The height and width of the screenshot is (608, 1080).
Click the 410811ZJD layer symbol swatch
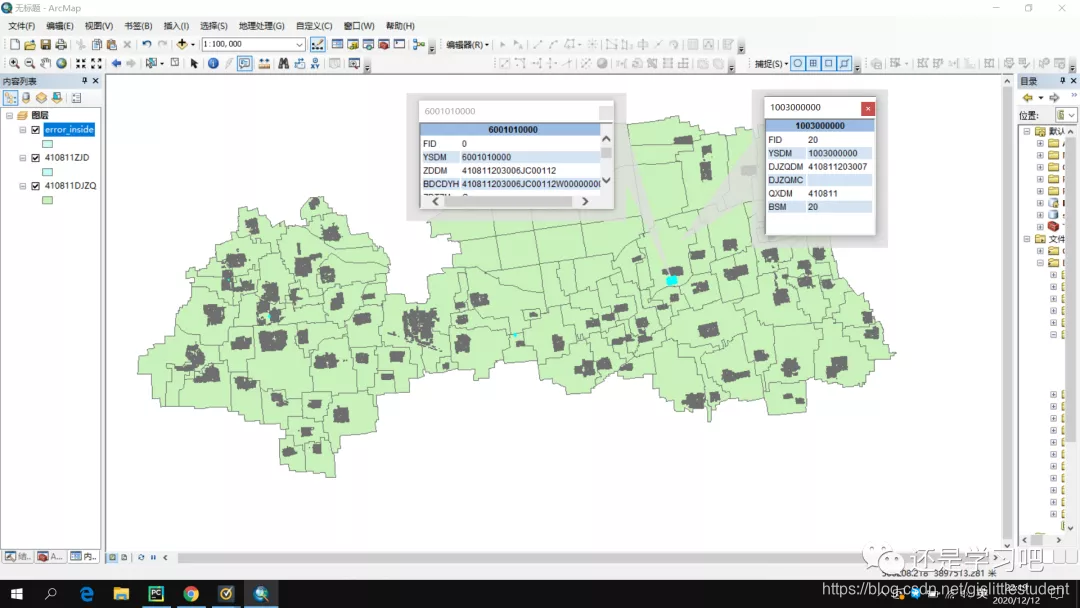[x=48, y=172]
